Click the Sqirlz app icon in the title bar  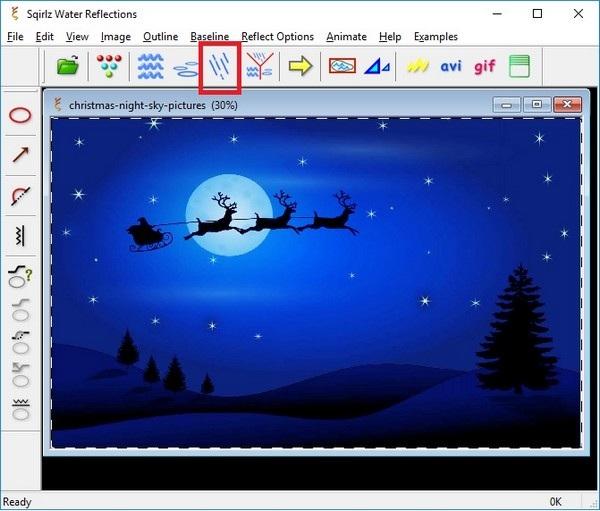click(x=15, y=14)
